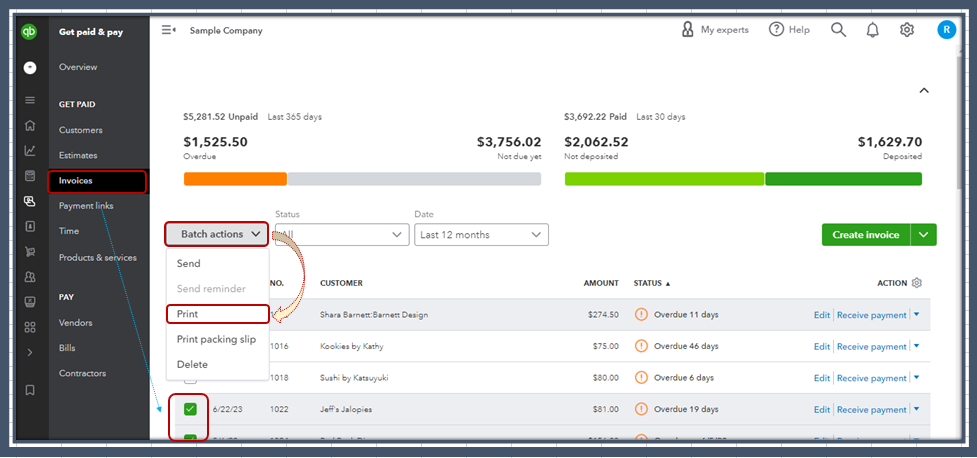Screen dimensions: 977x458
Task: Select the Get paid & pay rail icon
Action: click(x=29, y=201)
